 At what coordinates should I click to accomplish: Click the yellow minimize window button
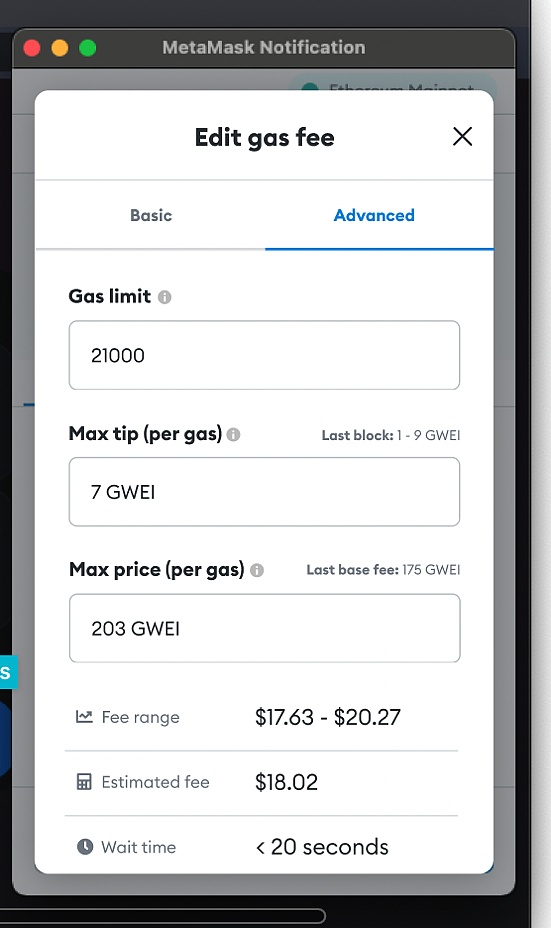click(x=60, y=48)
